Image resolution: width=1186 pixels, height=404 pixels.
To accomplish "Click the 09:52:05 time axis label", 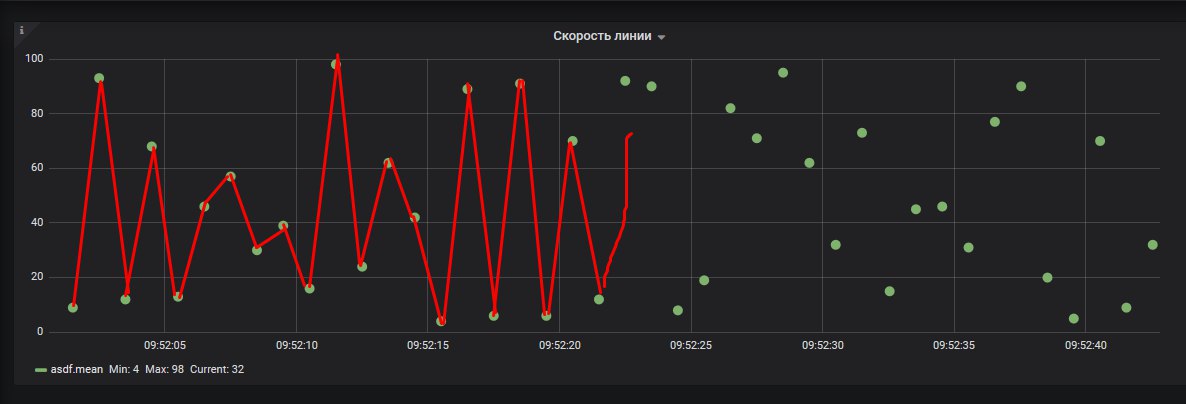I will [x=164, y=345].
